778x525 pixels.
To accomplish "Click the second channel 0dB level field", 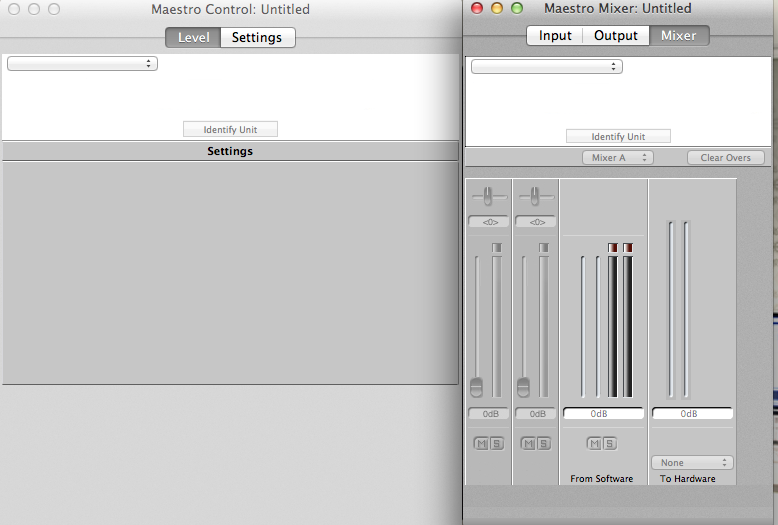I will click(536, 414).
